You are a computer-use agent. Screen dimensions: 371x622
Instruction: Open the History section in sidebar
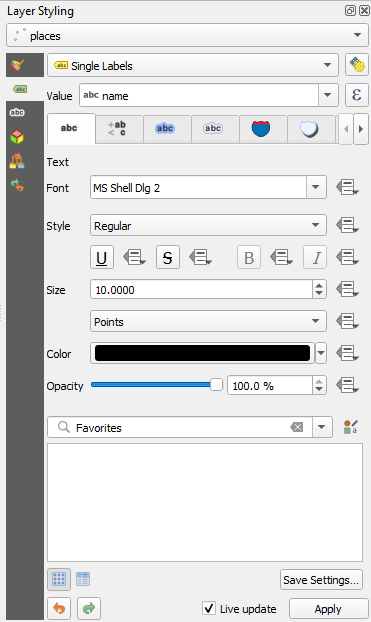click(x=17, y=185)
